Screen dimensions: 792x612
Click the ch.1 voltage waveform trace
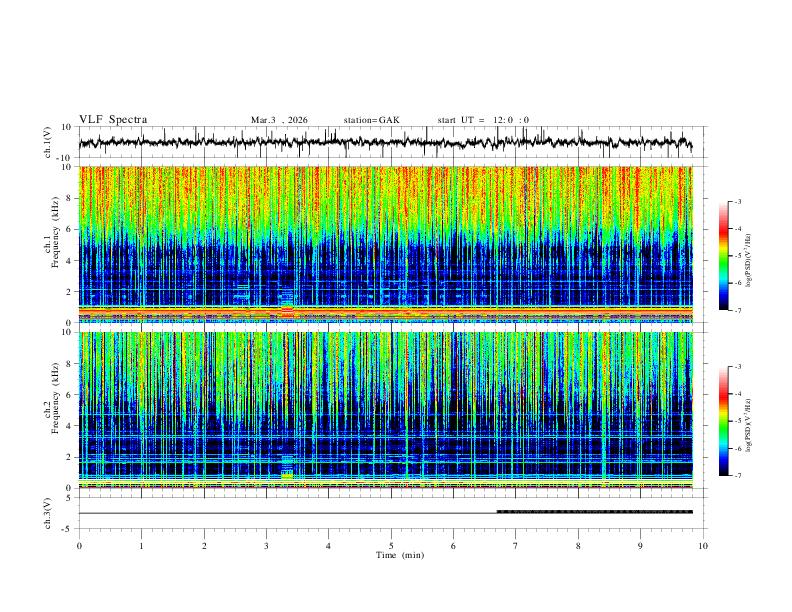385,142
